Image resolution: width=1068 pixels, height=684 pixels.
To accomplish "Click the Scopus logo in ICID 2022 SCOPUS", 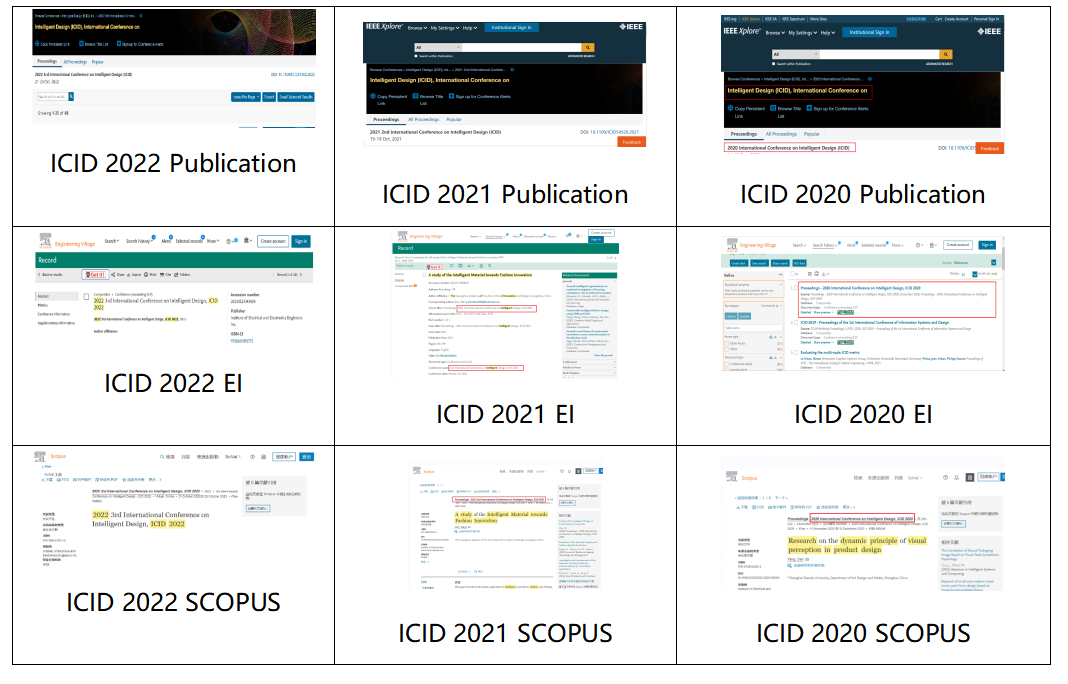I will coord(50,456).
